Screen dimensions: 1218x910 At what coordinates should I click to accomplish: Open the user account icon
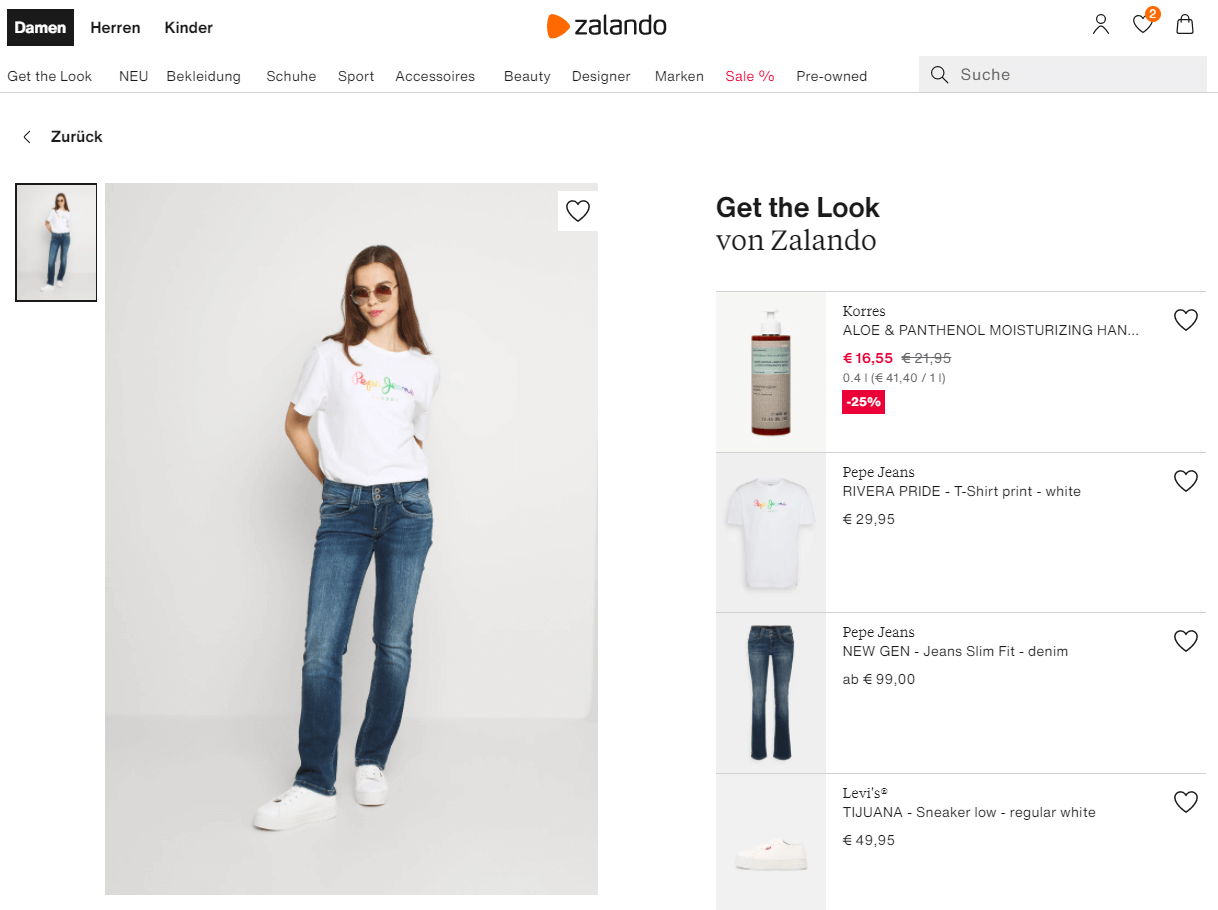(1101, 25)
